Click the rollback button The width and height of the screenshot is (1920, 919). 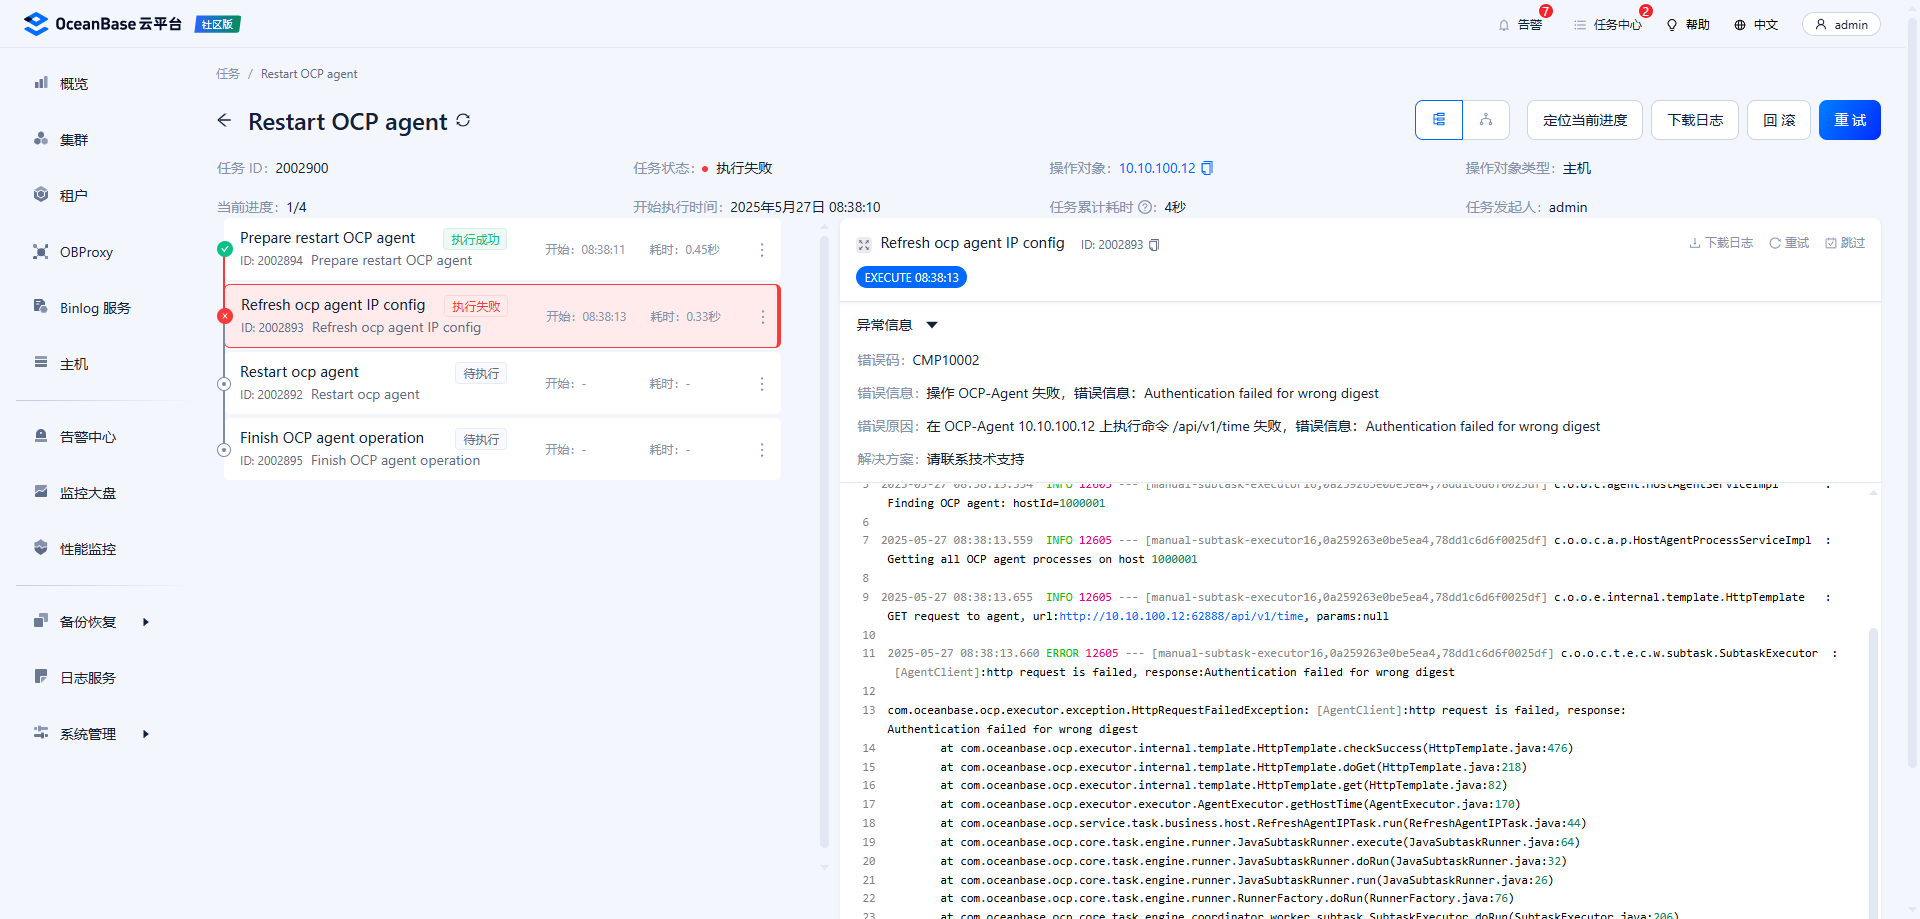[1779, 120]
